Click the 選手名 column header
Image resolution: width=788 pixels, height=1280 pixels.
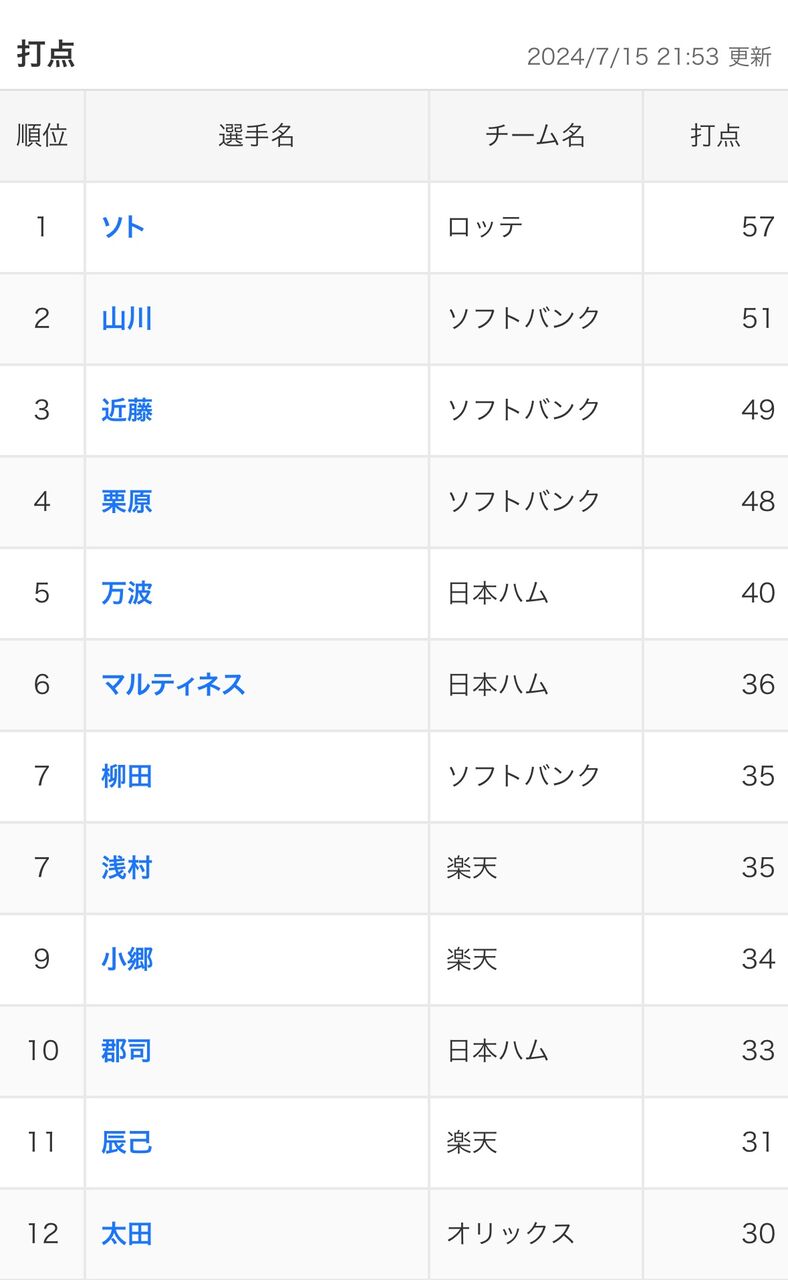click(257, 136)
